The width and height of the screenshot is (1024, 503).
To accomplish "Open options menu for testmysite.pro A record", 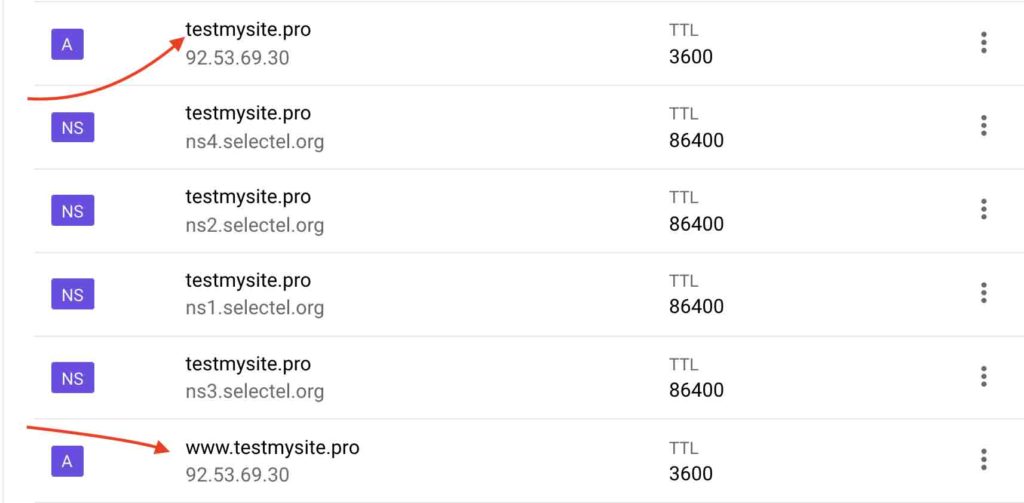I will (984, 43).
